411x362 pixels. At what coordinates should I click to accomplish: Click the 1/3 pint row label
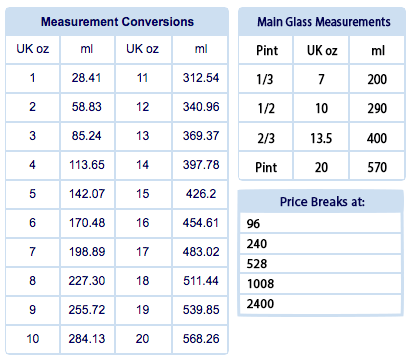click(x=265, y=79)
